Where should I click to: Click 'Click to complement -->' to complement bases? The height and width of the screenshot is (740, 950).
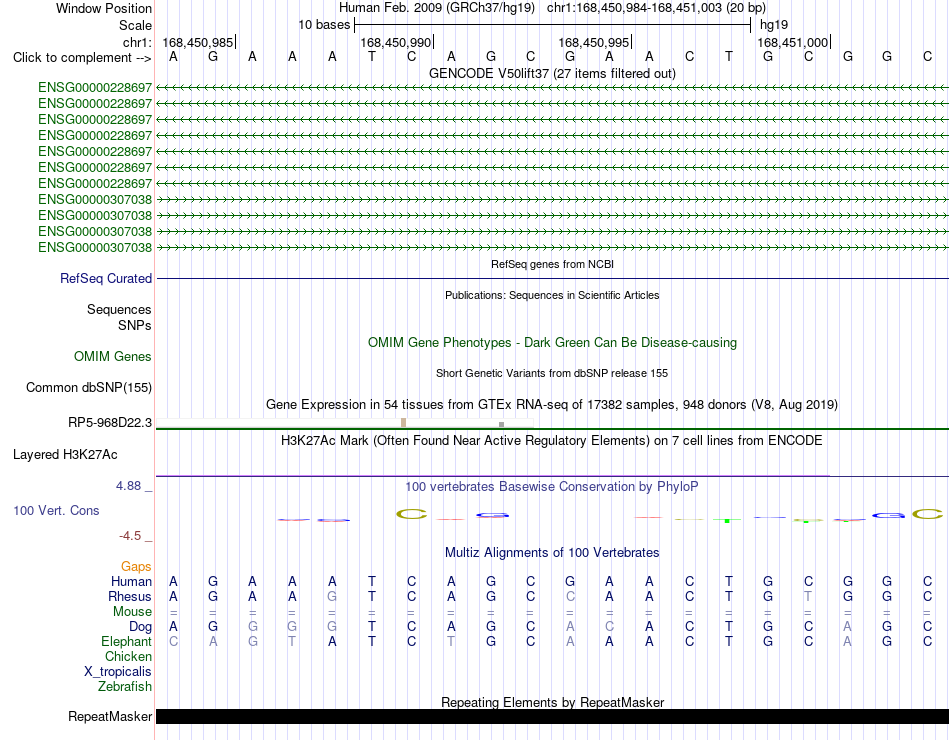click(x=82, y=58)
